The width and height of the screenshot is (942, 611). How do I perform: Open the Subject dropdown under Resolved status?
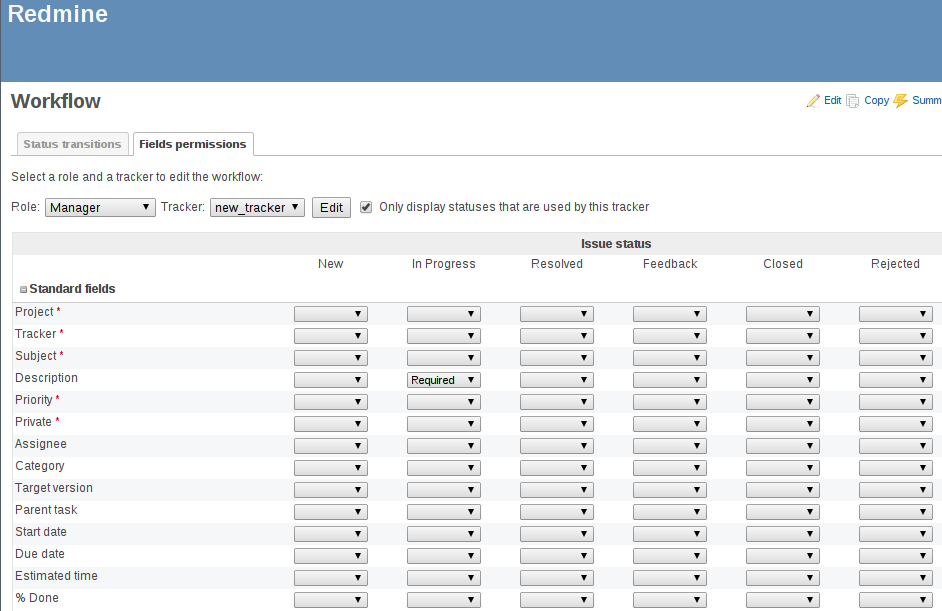click(556, 357)
